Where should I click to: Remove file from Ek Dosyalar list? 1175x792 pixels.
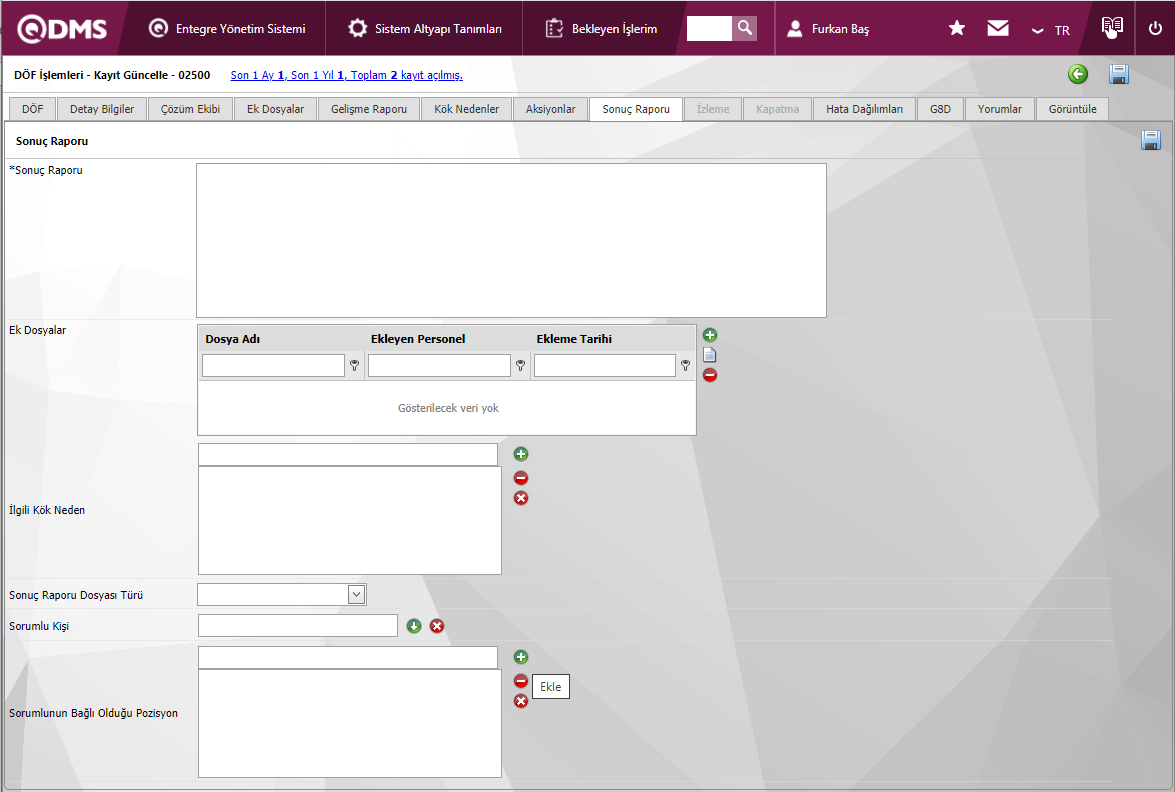coord(710,375)
